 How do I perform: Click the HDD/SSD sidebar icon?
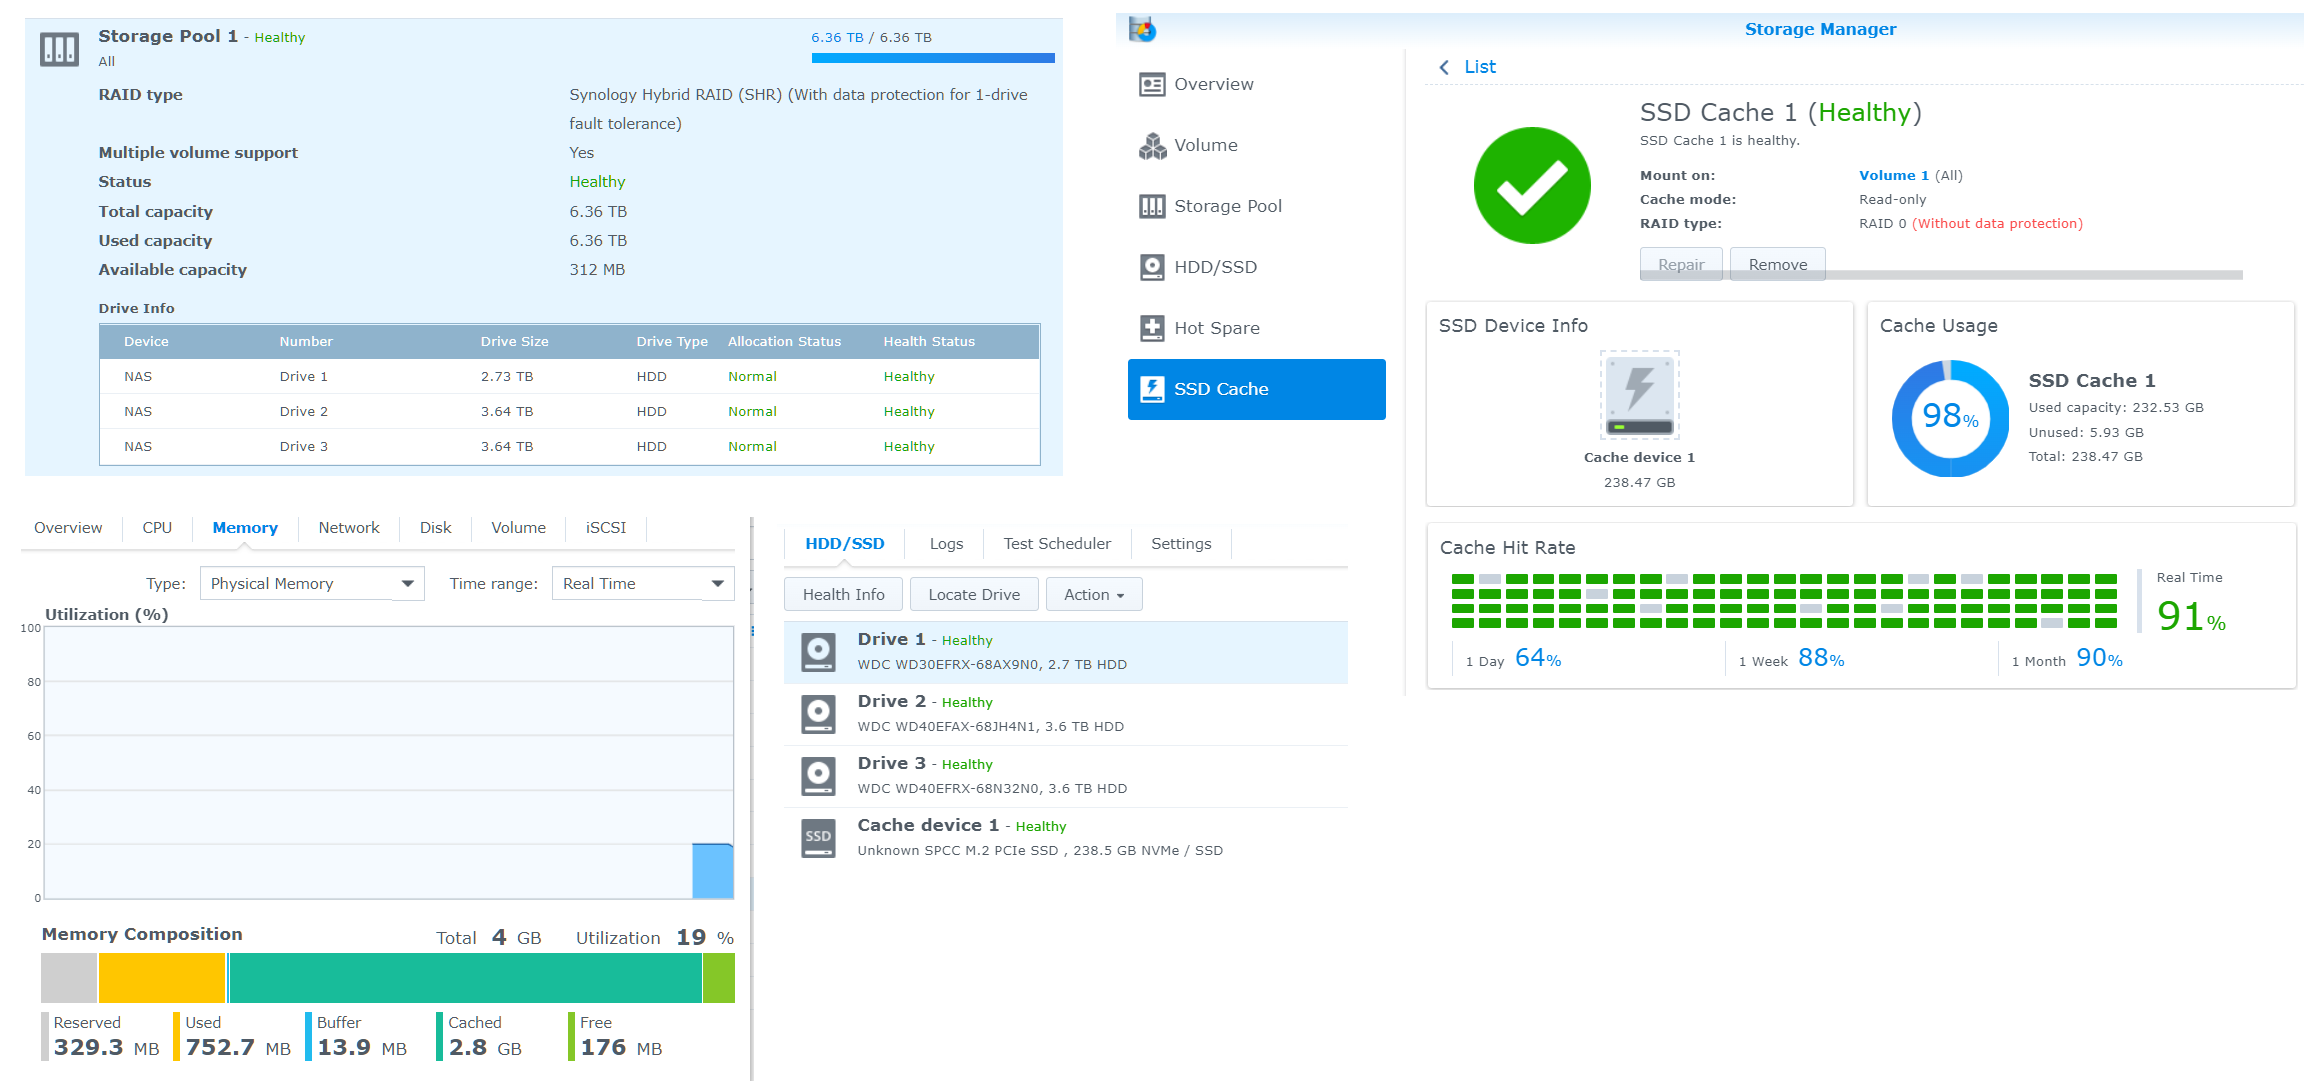1152,267
